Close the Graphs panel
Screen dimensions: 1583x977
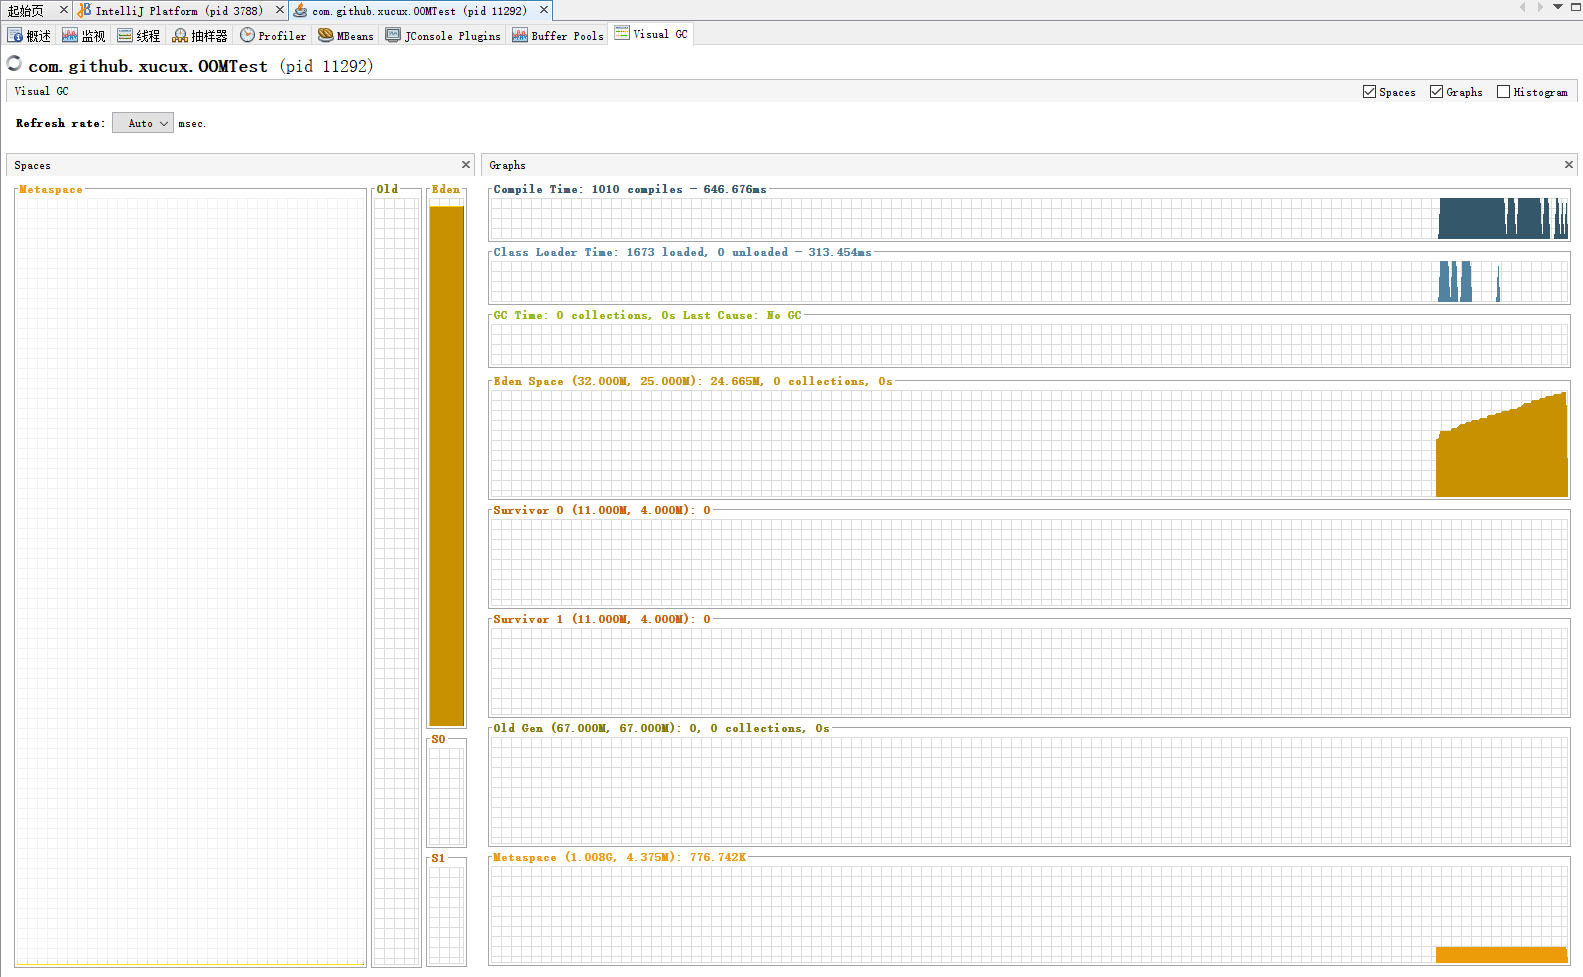point(1568,165)
